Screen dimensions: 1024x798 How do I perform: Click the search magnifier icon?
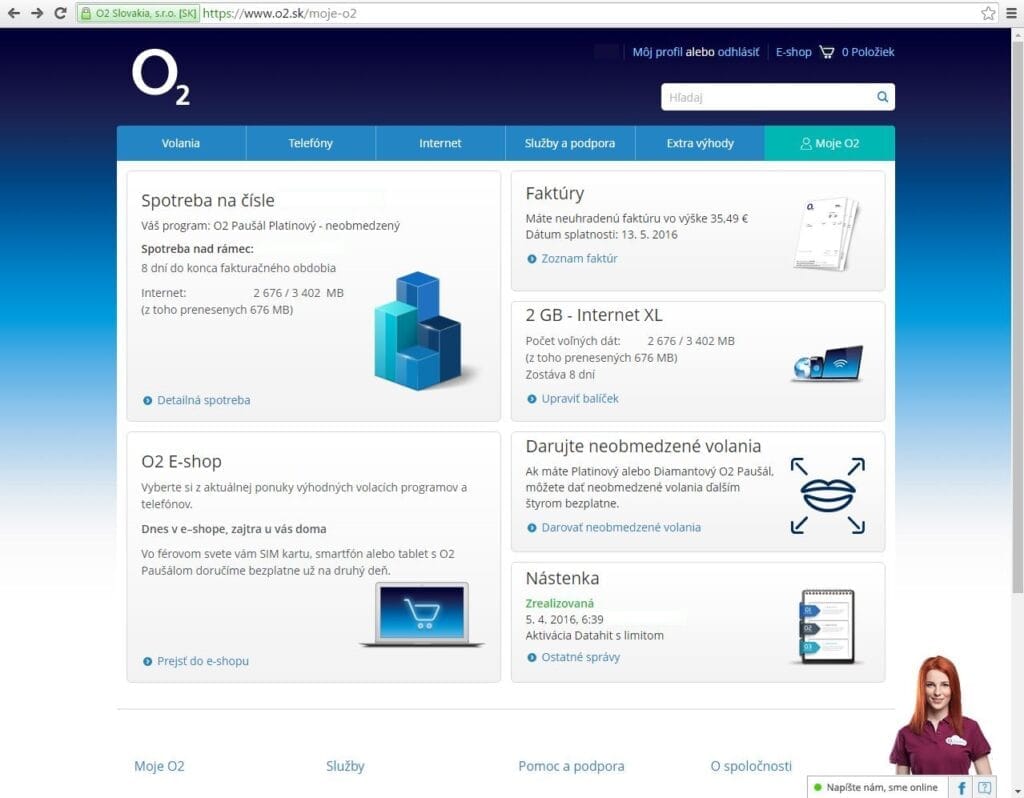882,97
